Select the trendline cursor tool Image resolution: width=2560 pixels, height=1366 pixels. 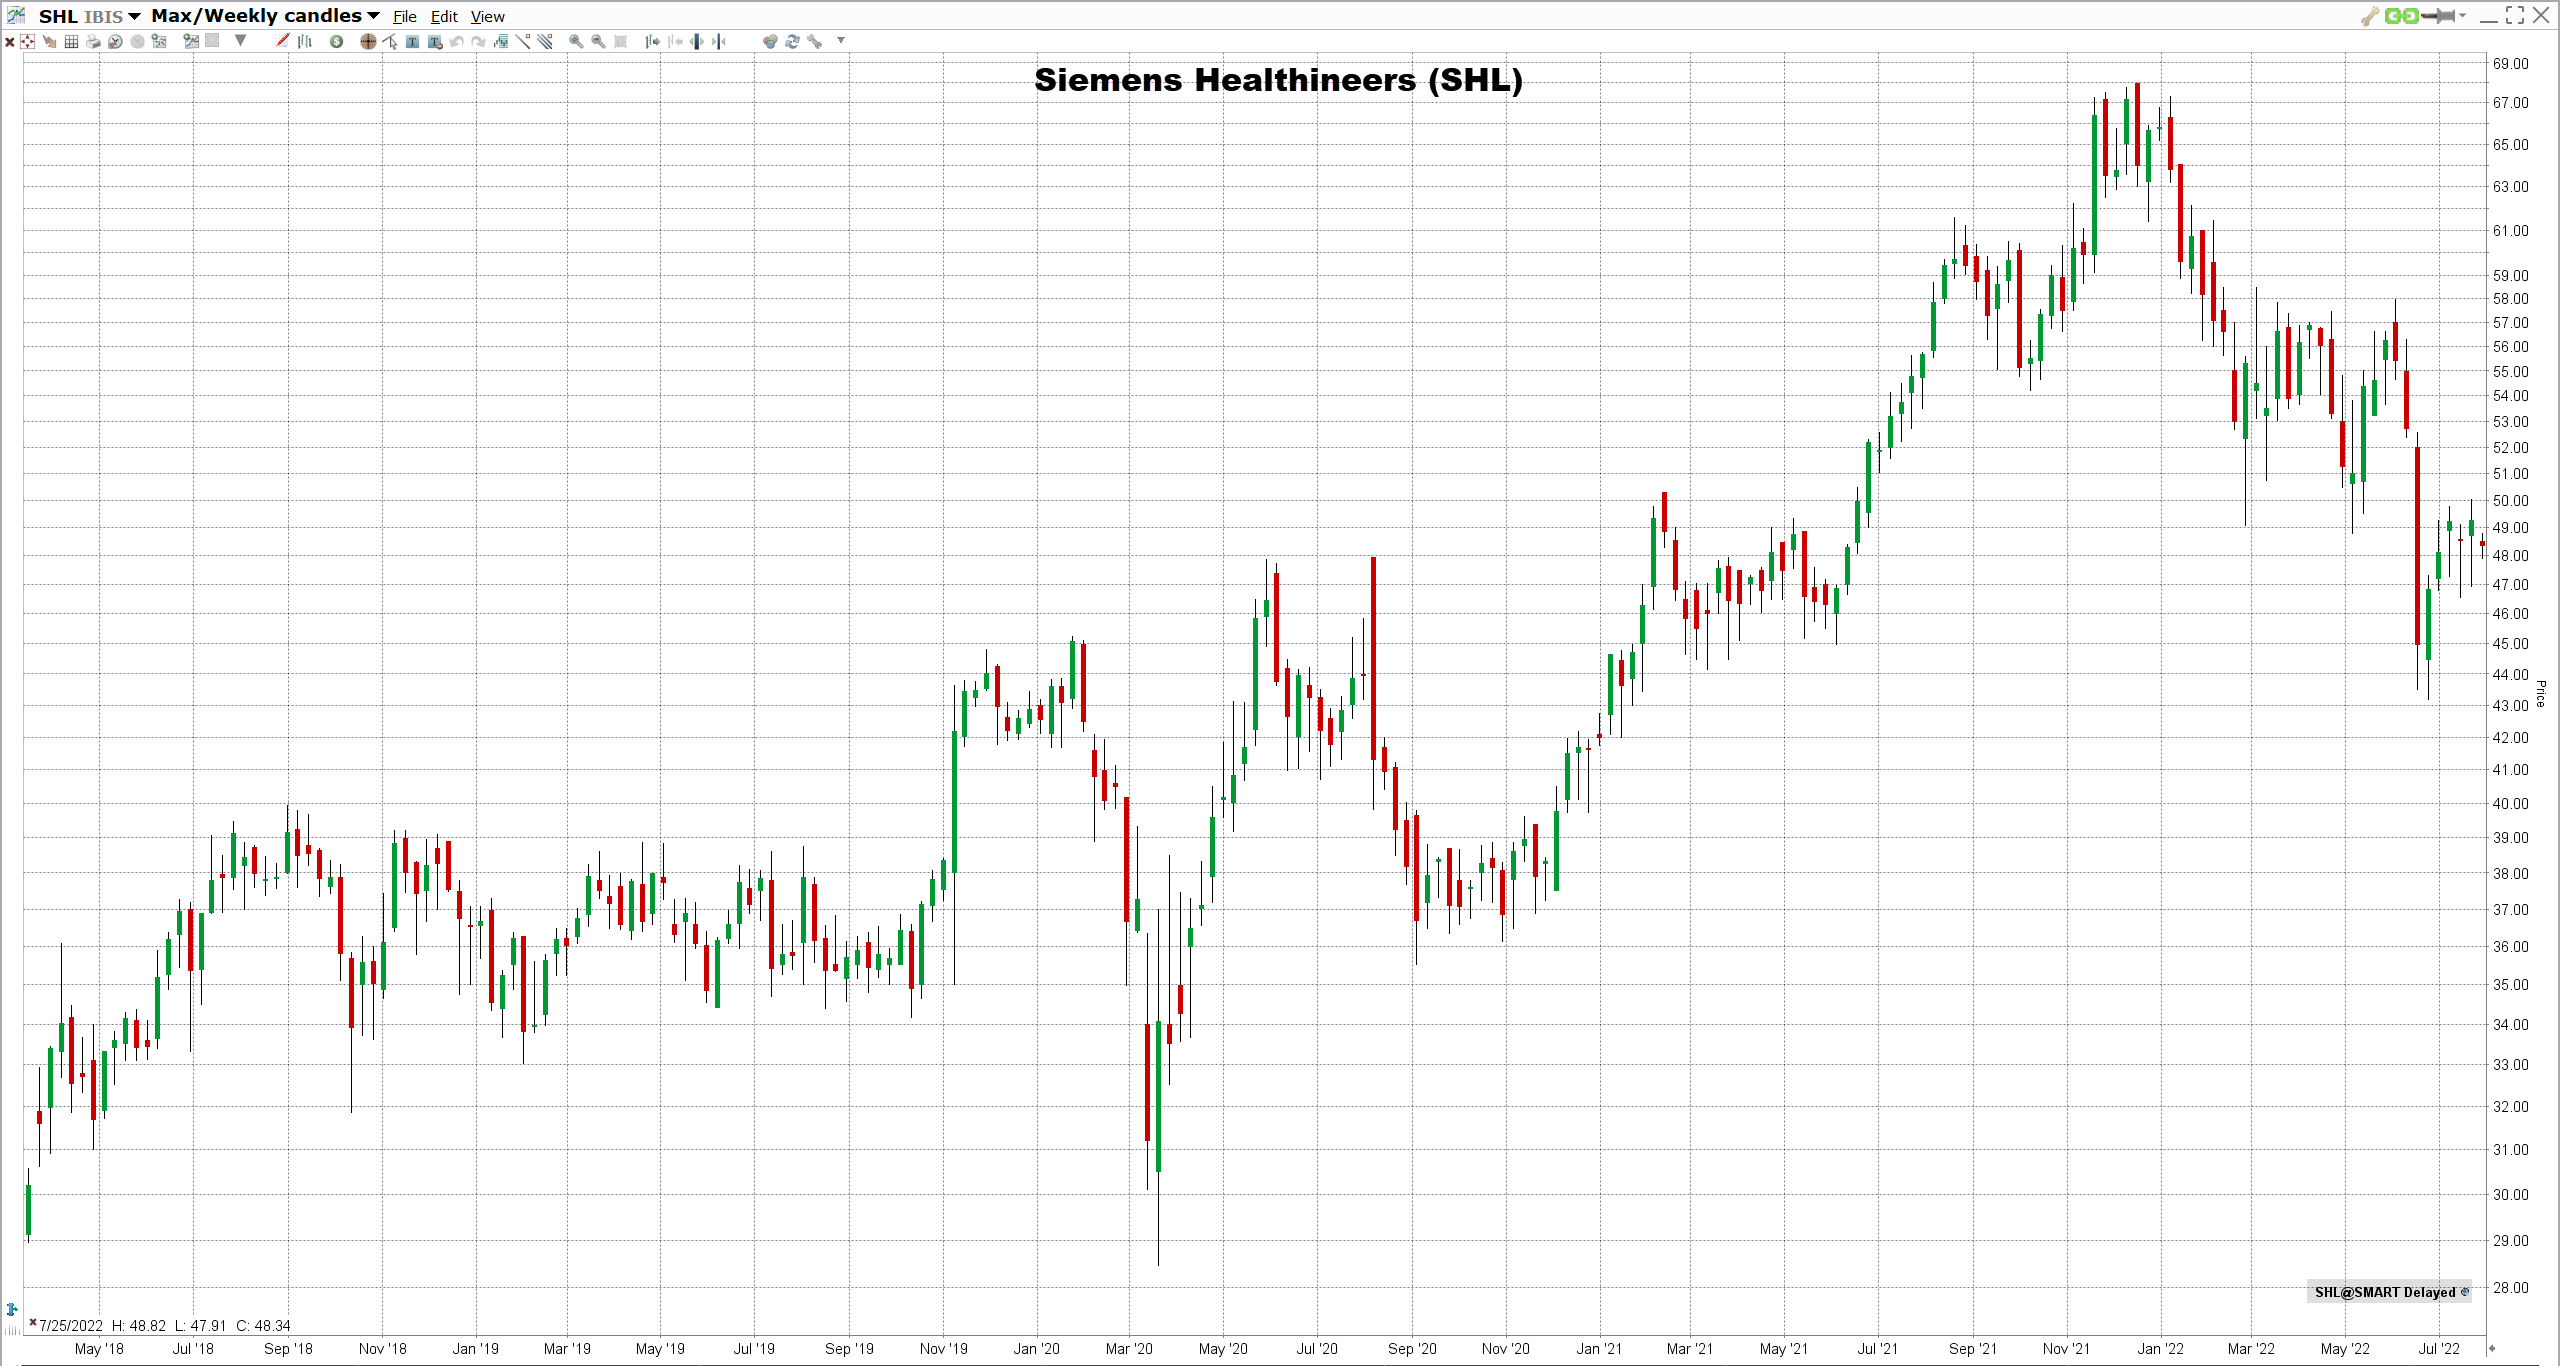pyautogui.click(x=390, y=42)
